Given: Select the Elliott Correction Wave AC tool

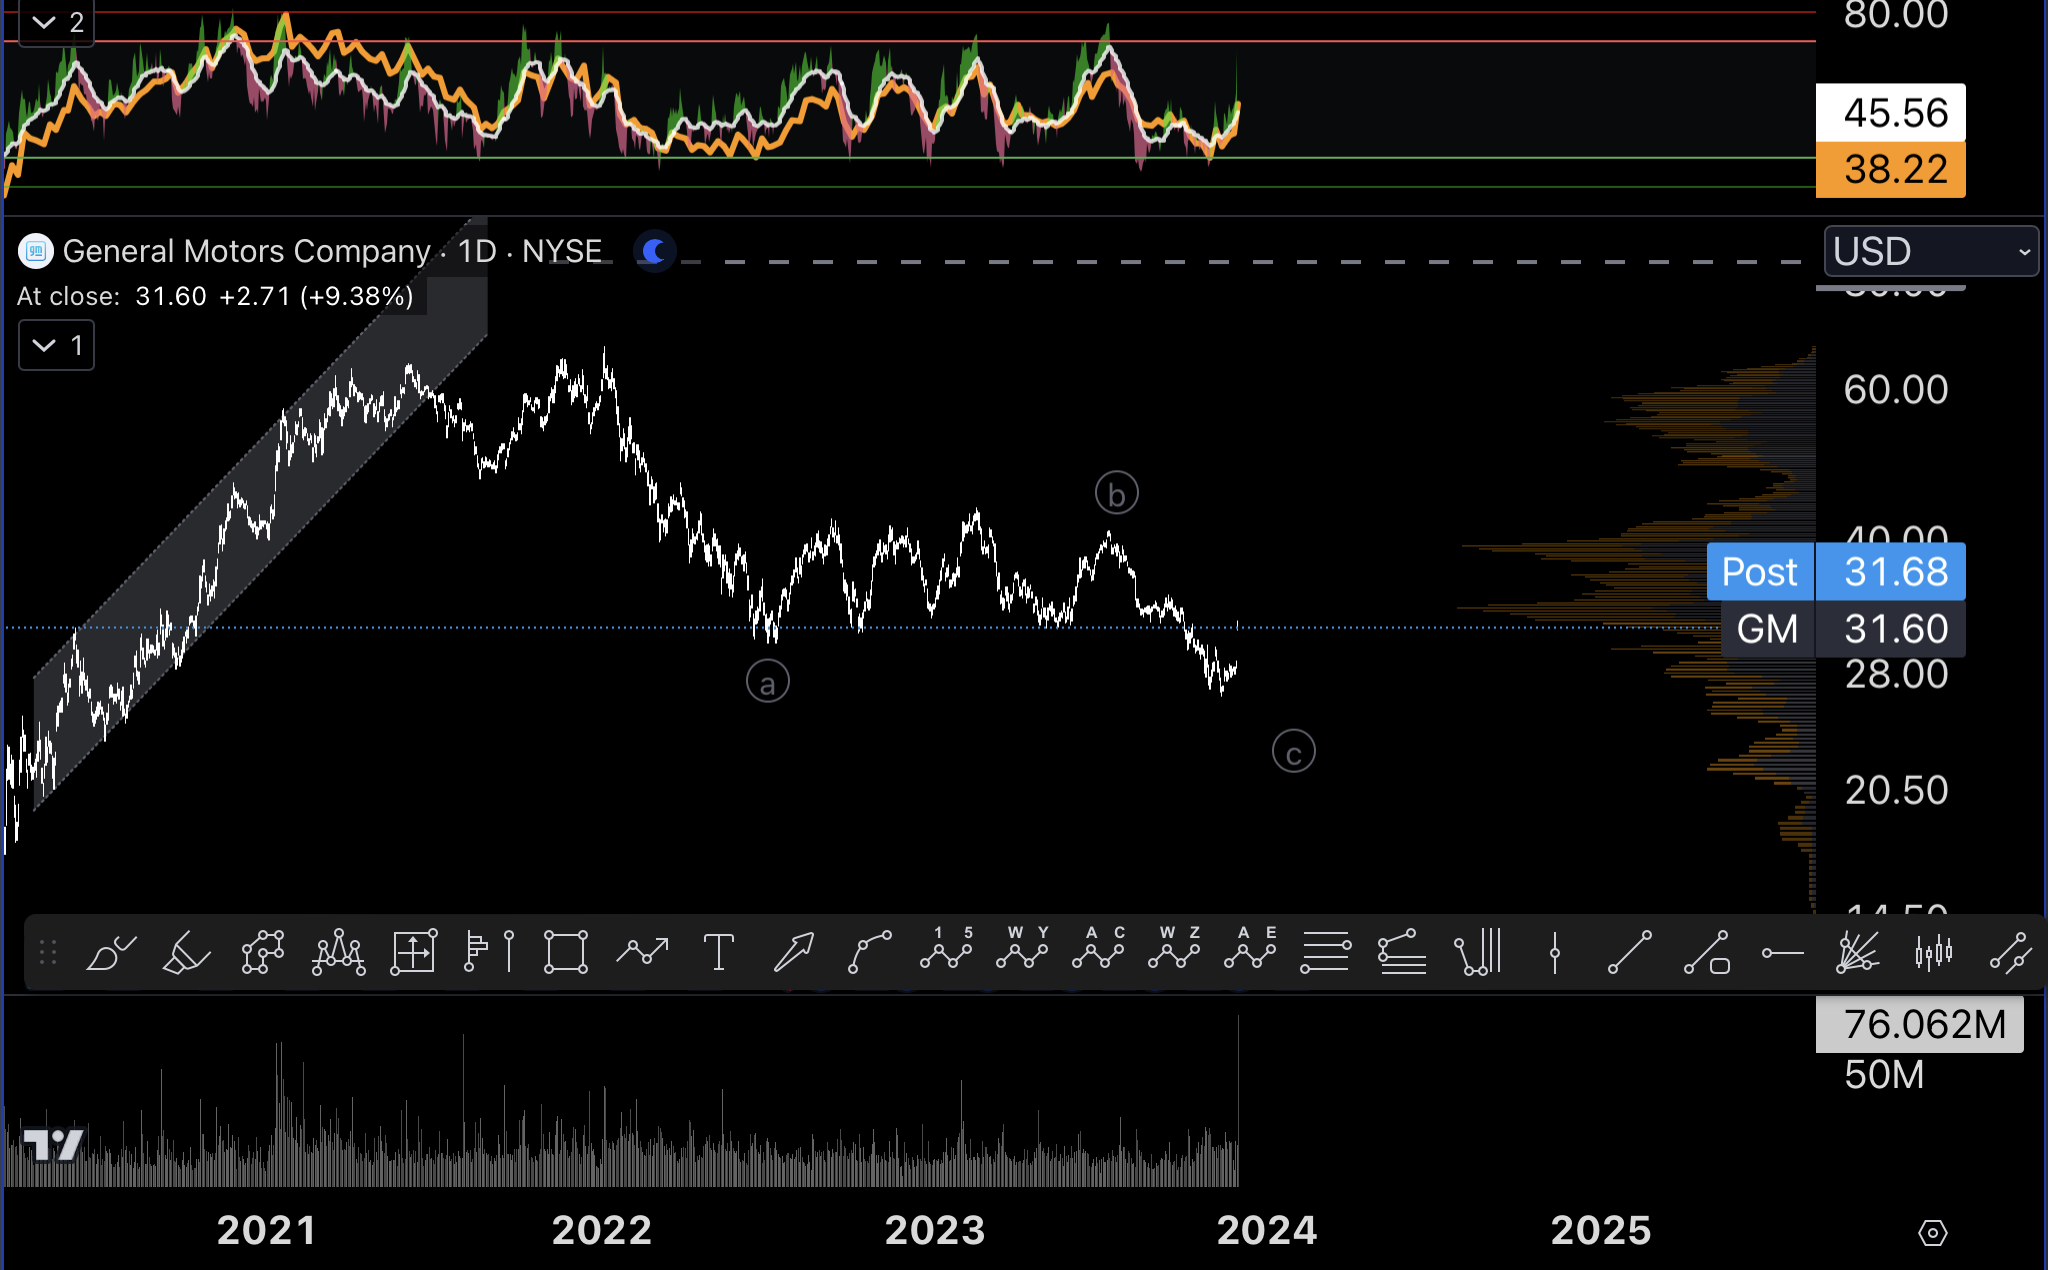Looking at the screenshot, I should 1098,948.
